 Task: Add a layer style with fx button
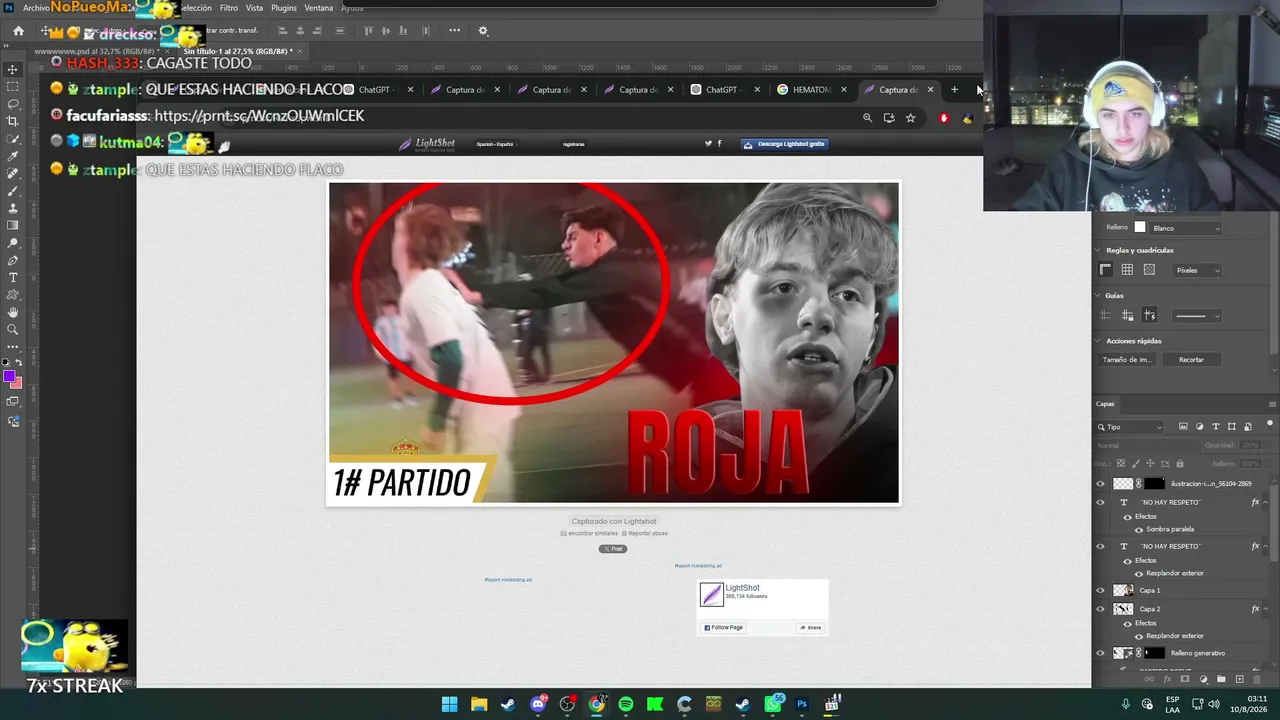[x=1167, y=679]
